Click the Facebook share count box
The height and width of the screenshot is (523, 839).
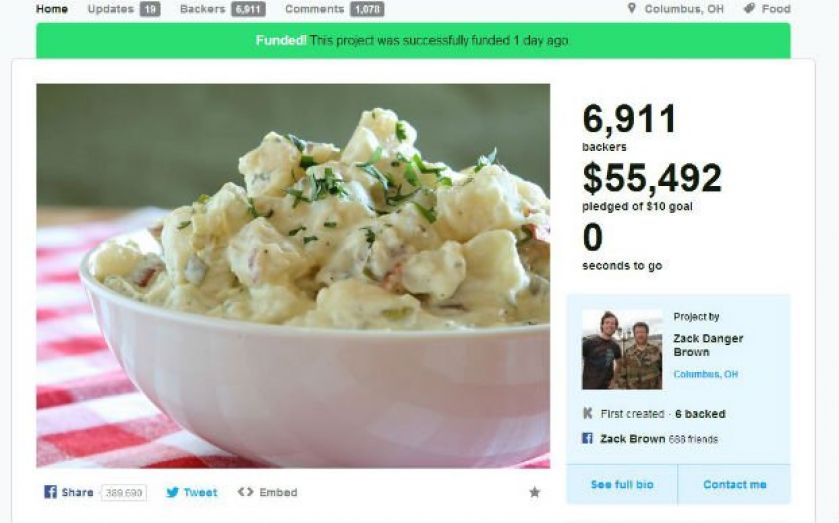click(x=124, y=492)
